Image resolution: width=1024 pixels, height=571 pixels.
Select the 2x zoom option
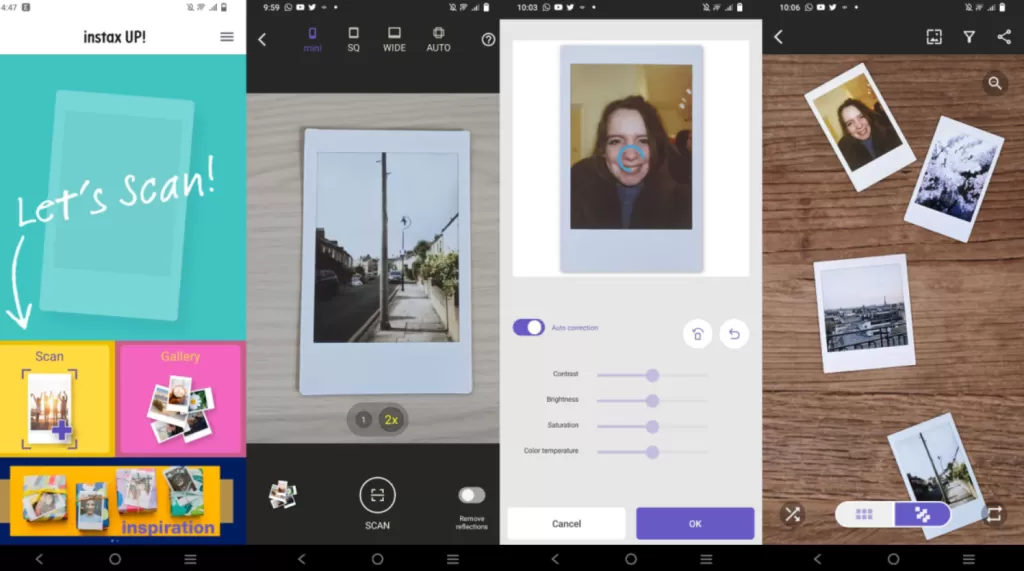click(x=391, y=420)
